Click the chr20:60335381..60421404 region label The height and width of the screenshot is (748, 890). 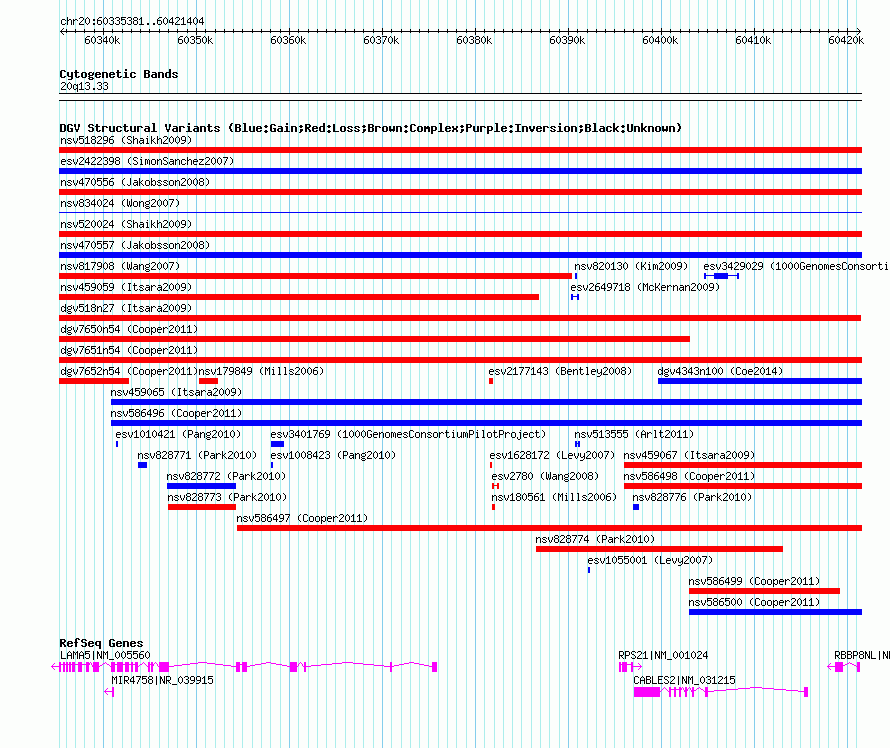tap(132, 21)
